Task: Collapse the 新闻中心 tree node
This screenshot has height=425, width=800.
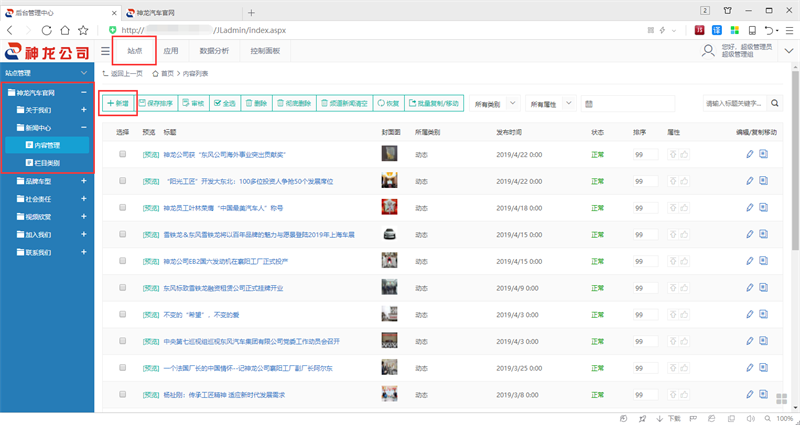Action: [84, 128]
